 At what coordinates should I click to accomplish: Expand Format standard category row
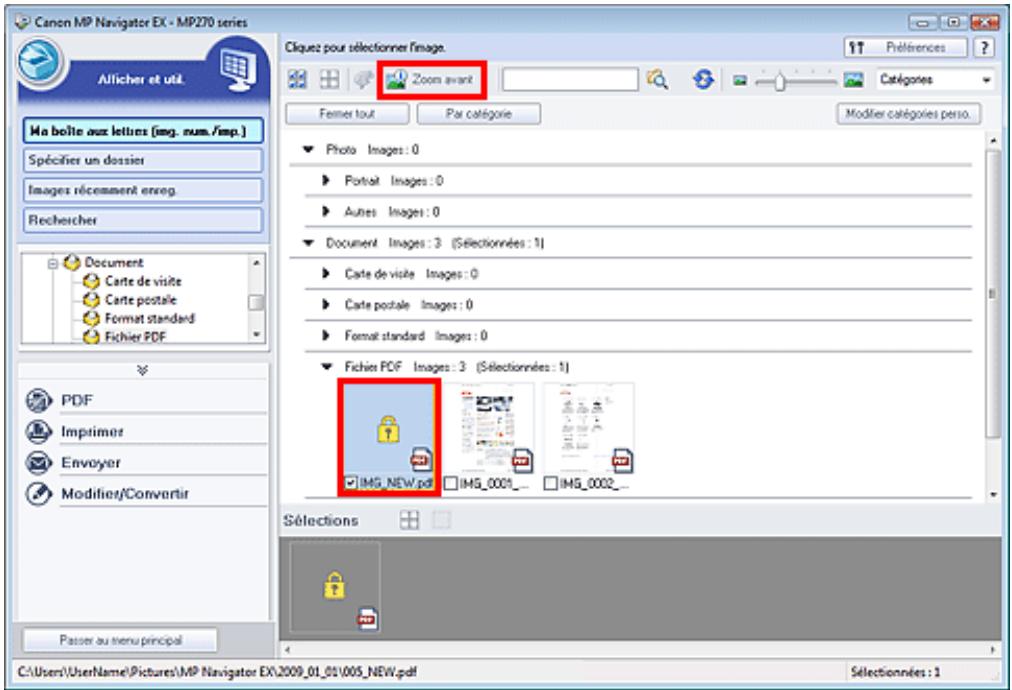point(326,336)
